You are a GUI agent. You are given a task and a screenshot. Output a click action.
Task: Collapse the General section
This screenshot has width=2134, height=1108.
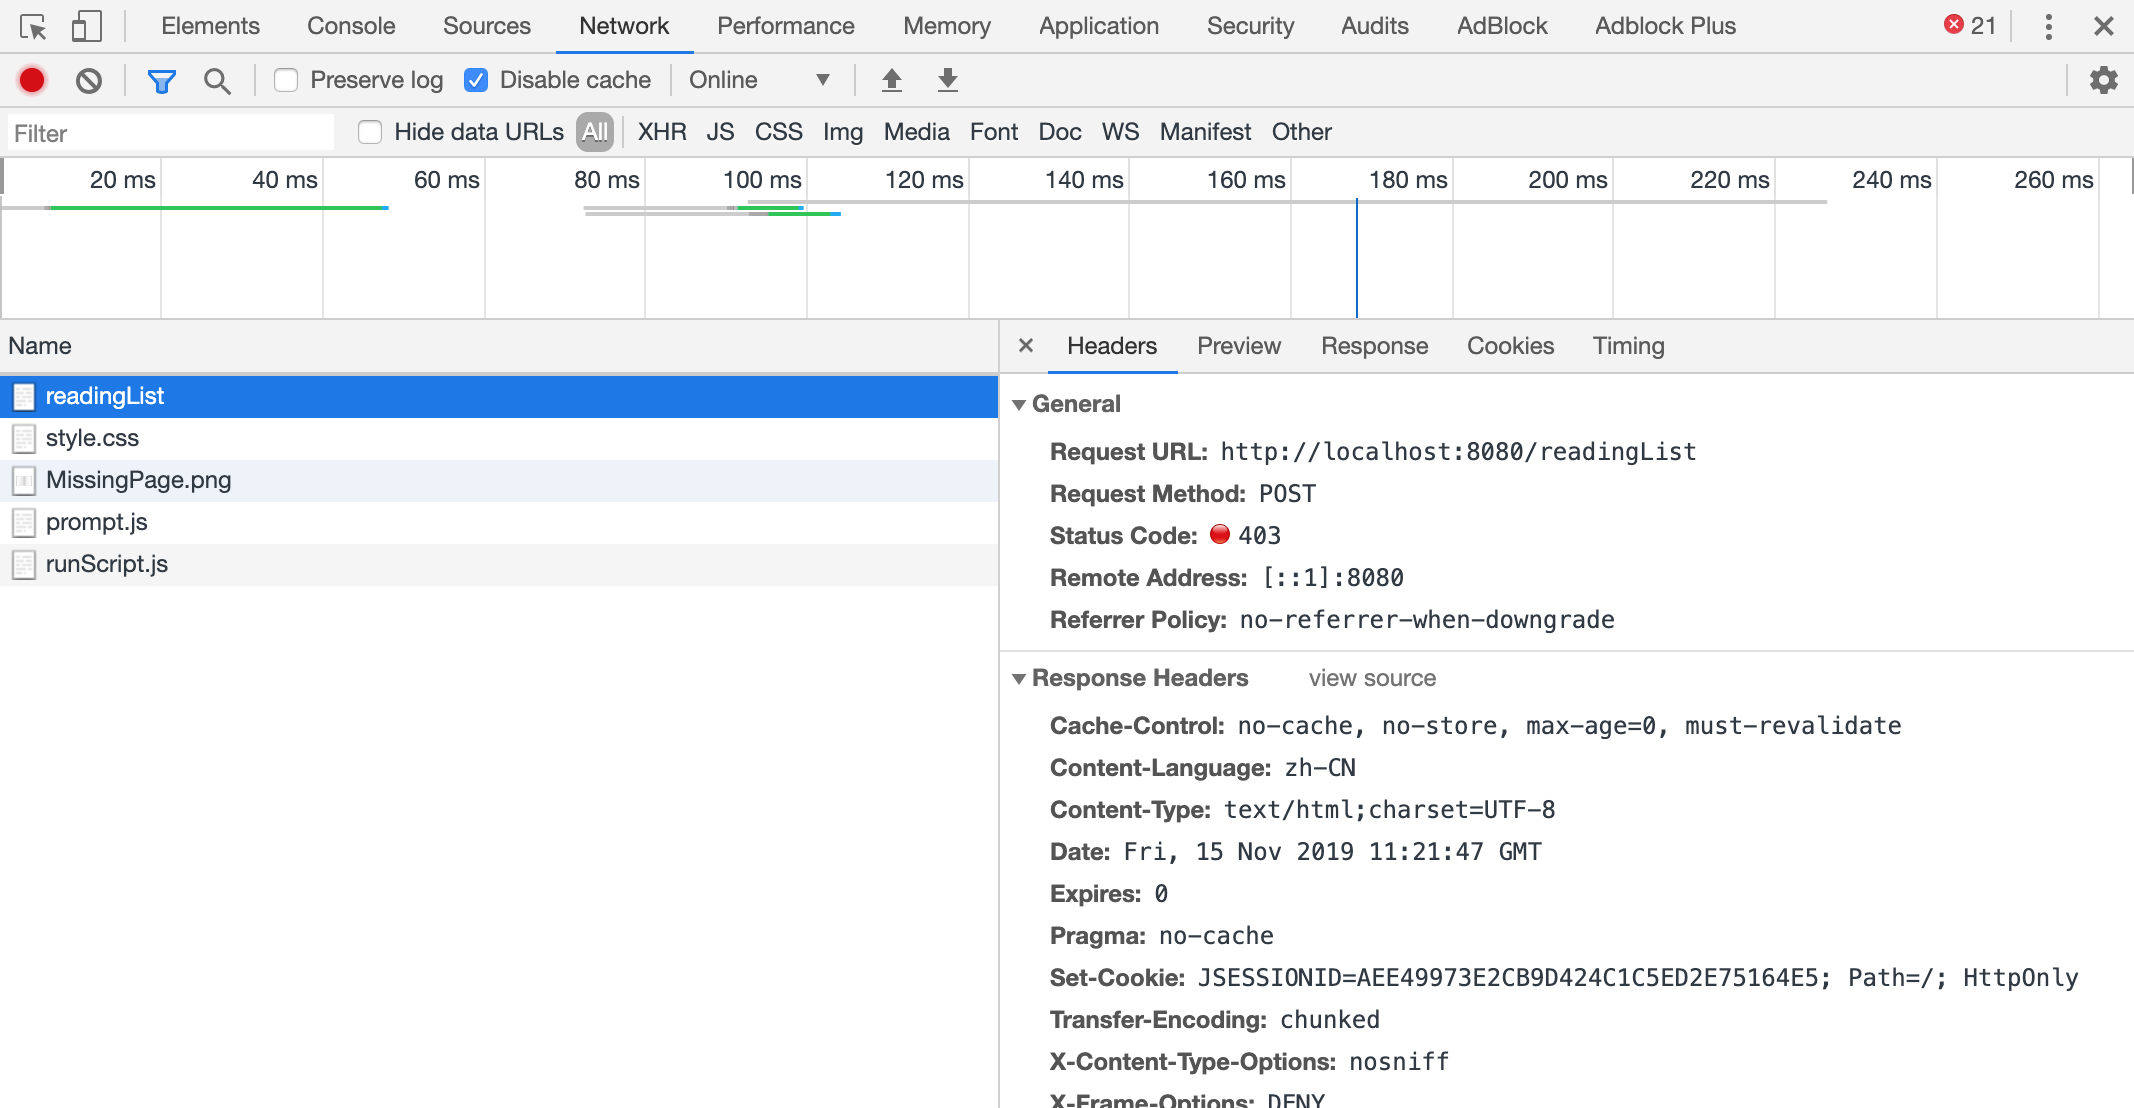click(1019, 404)
